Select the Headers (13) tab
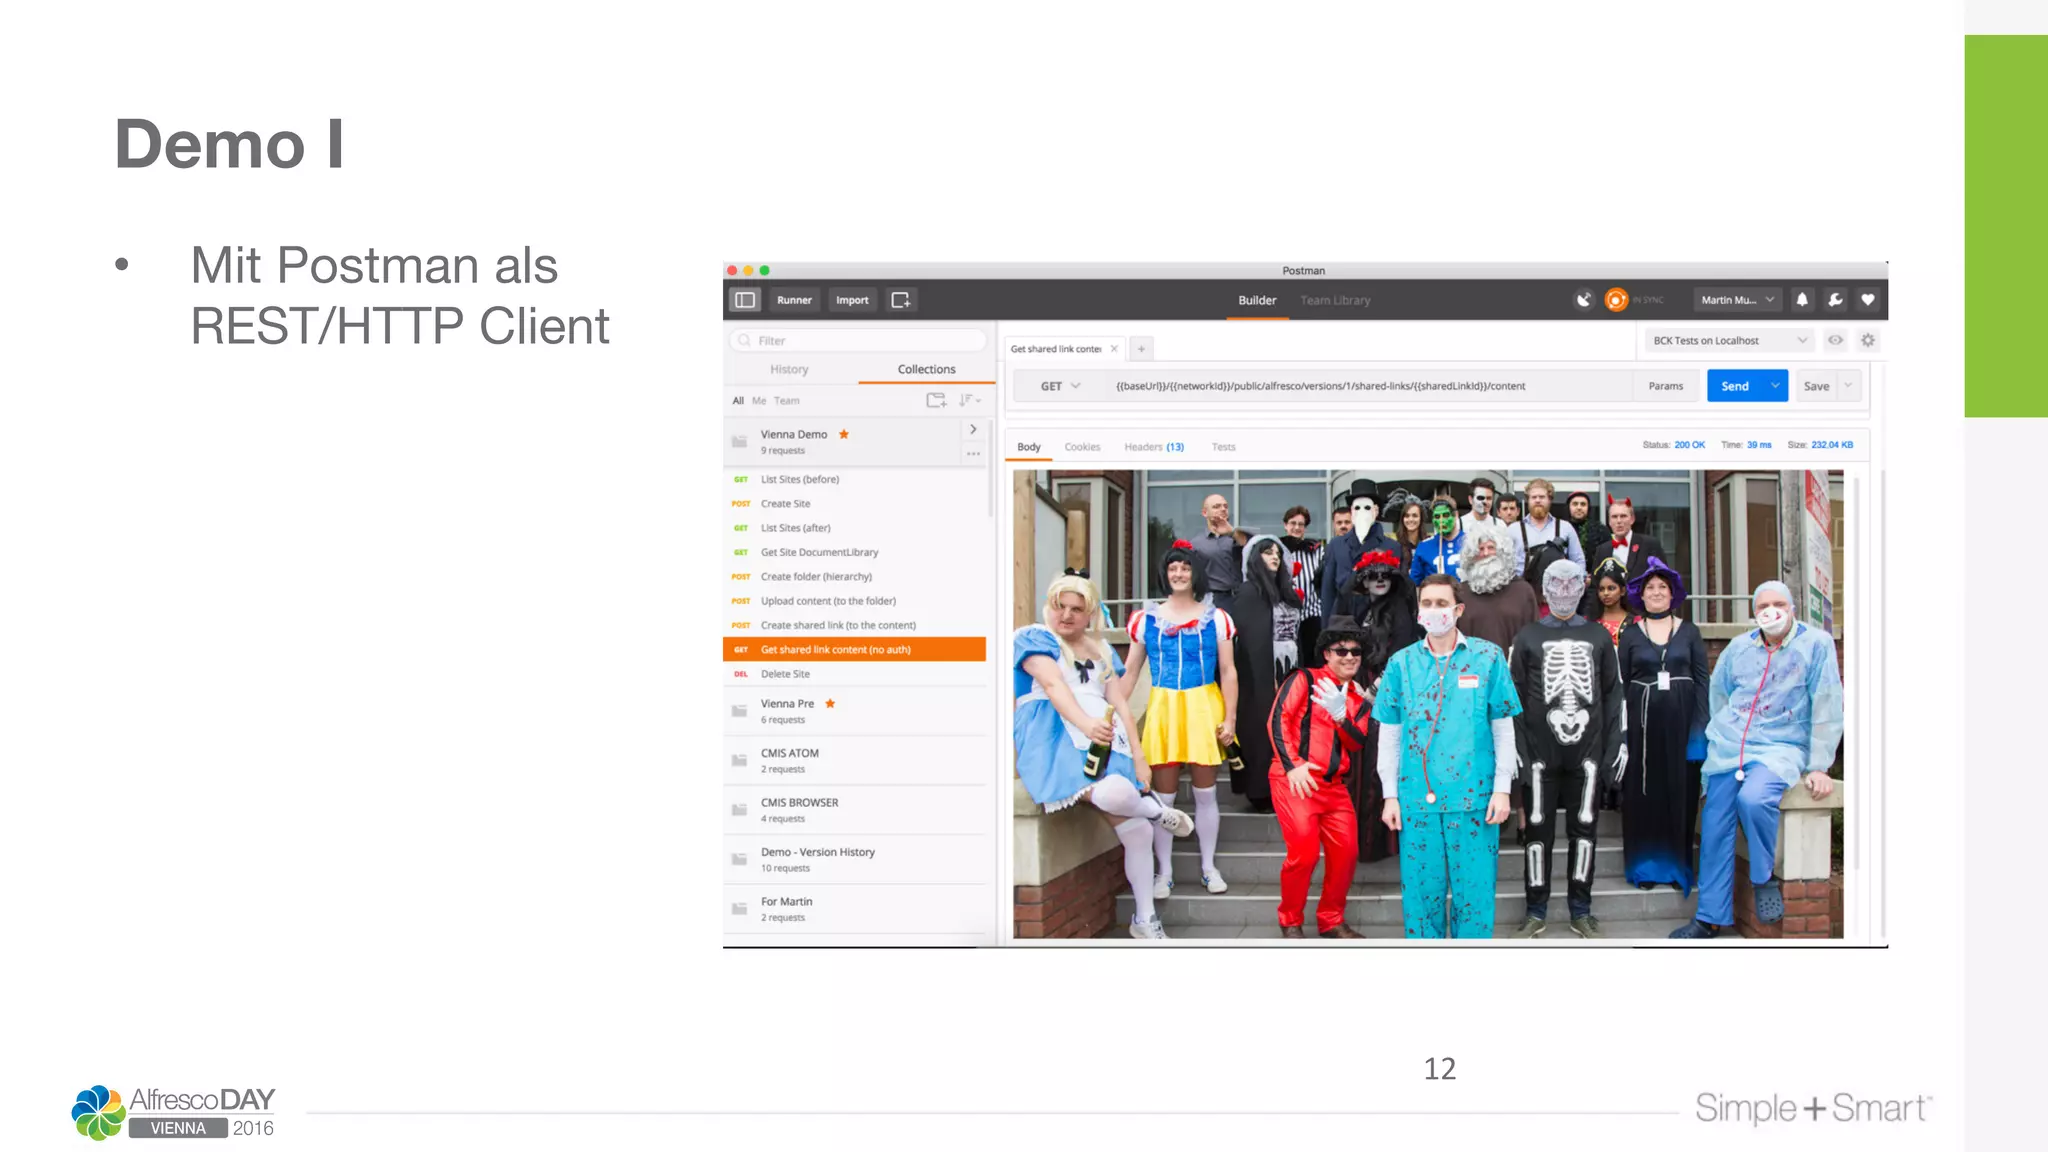 1154,447
